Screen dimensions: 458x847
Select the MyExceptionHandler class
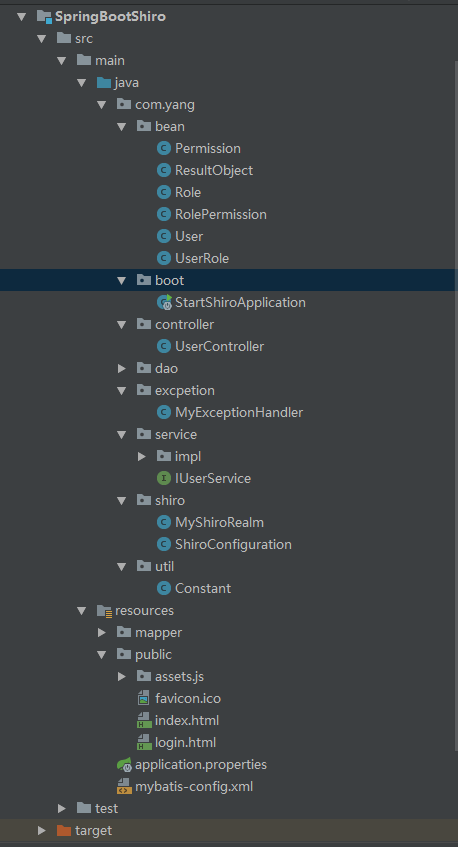point(239,413)
